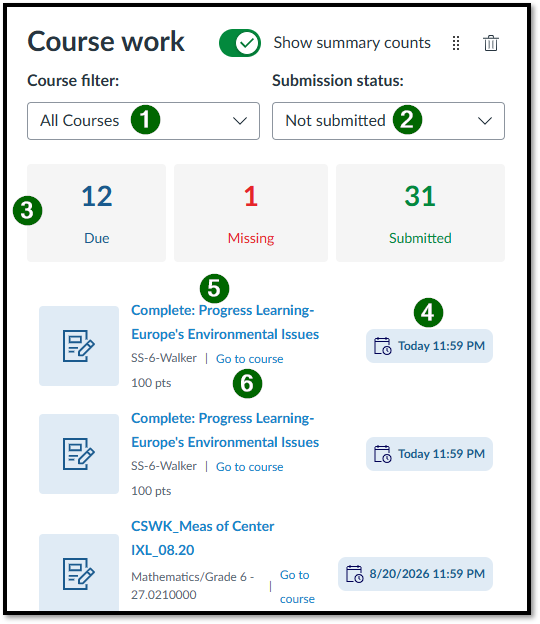Image resolution: width=540 pixels, height=624 pixels.
Task: Open the Not submitted status dropdown
Action: [x=388, y=121]
